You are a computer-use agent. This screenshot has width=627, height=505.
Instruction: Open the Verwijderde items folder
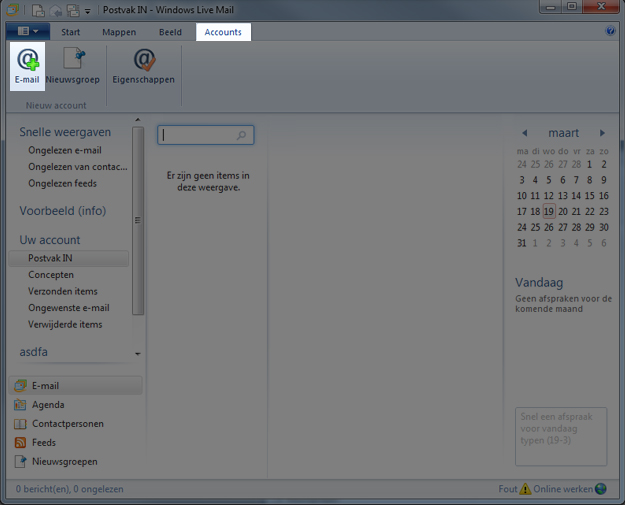pos(65,325)
